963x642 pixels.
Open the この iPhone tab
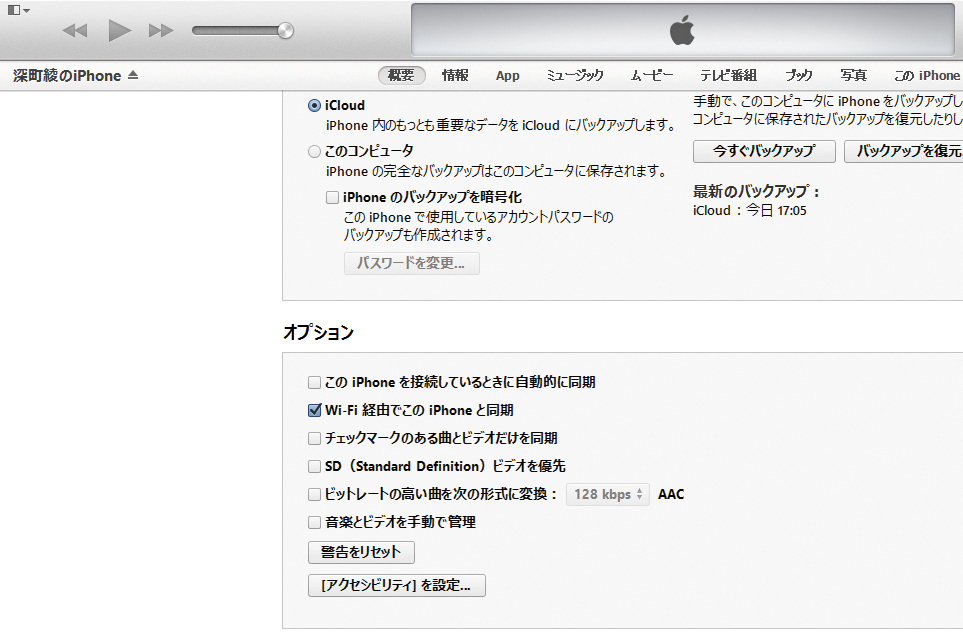point(927,75)
